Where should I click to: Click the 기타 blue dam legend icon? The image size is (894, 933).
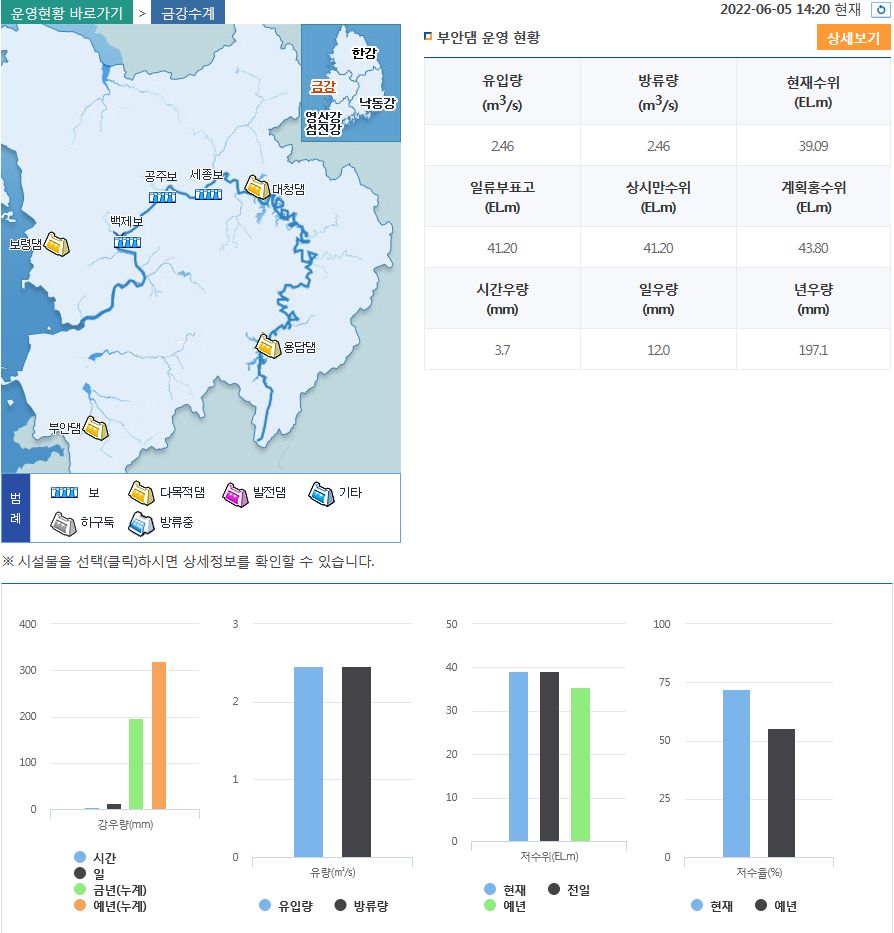pyautogui.click(x=321, y=494)
